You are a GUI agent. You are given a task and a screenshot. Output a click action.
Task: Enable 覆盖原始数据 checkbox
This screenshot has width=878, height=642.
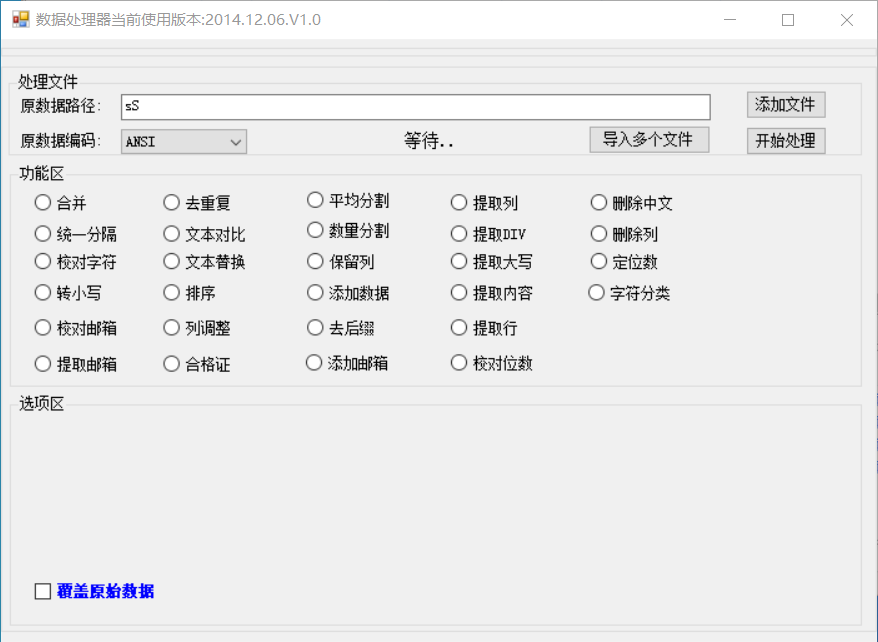43,591
